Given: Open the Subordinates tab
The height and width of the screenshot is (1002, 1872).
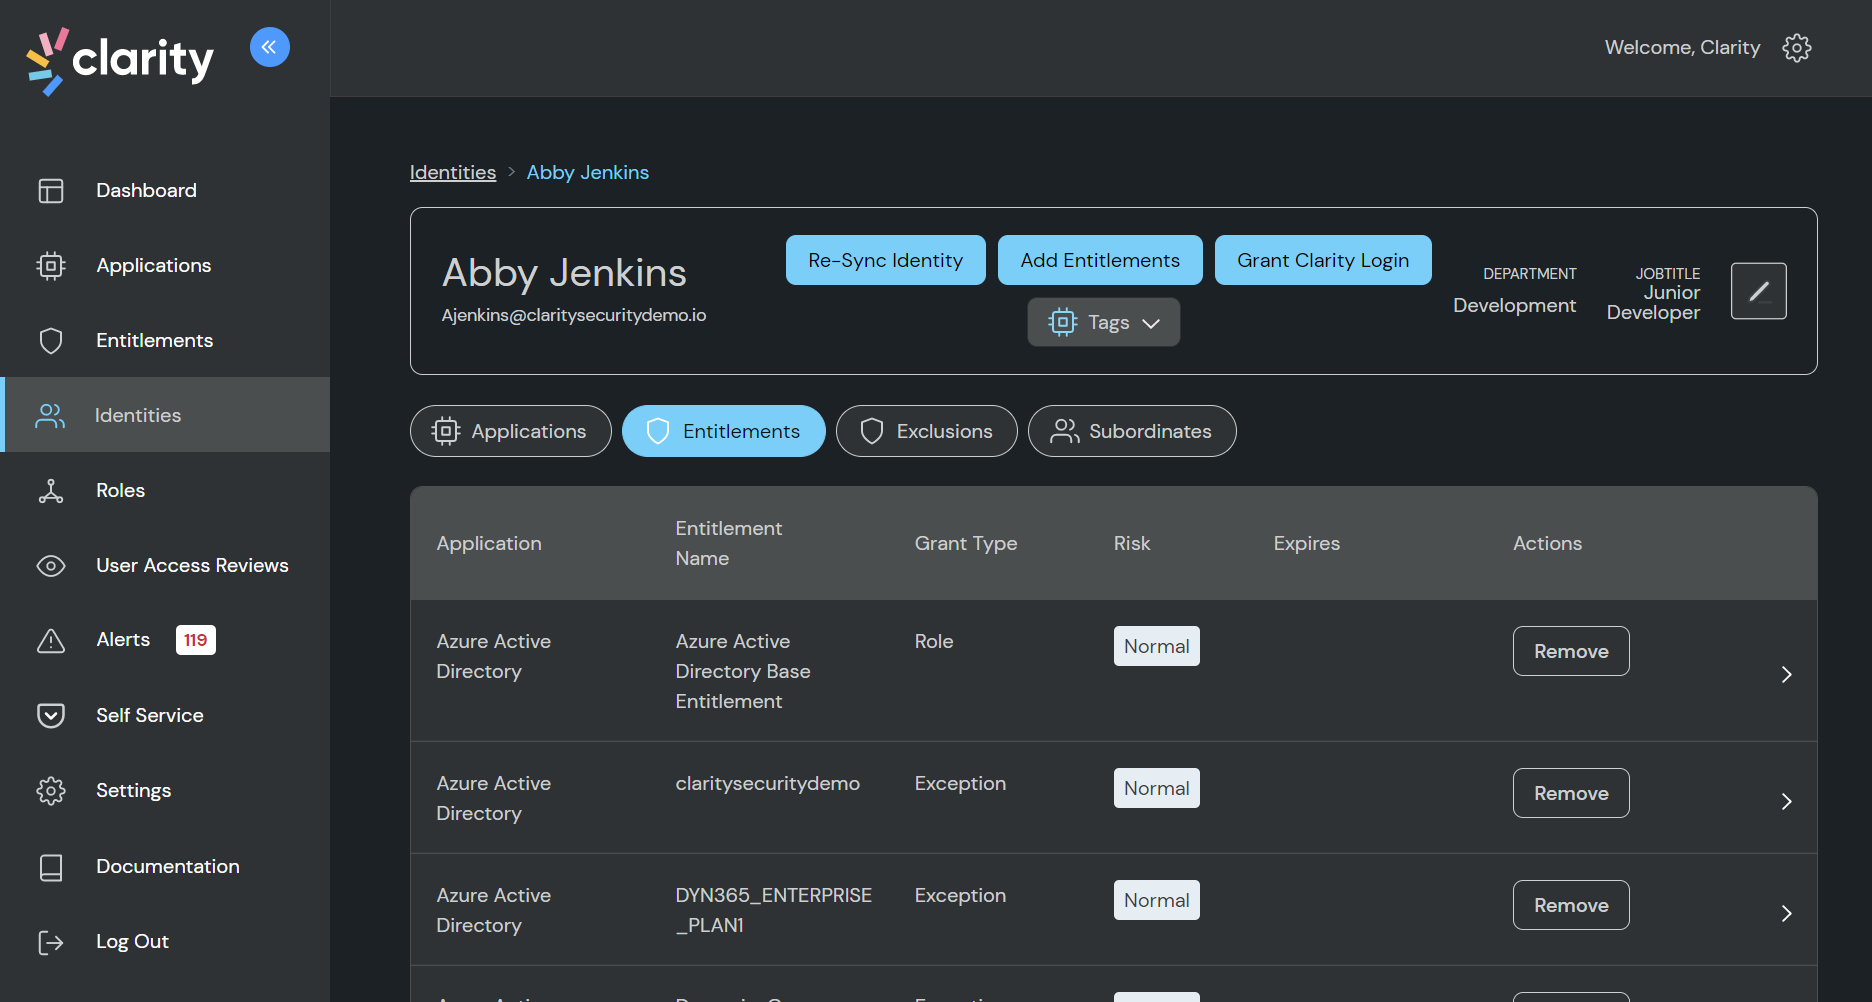Looking at the screenshot, I should pos(1131,431).
